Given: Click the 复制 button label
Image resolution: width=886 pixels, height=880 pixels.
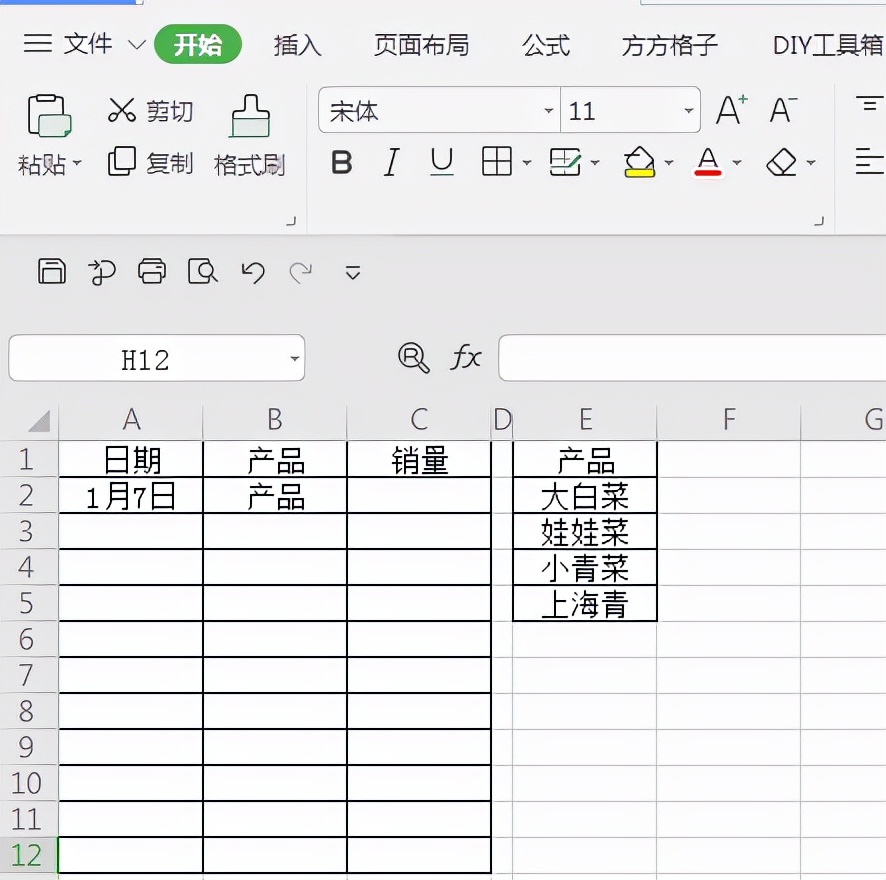Looking at the screenshot, I should click(x=170, y=163).
